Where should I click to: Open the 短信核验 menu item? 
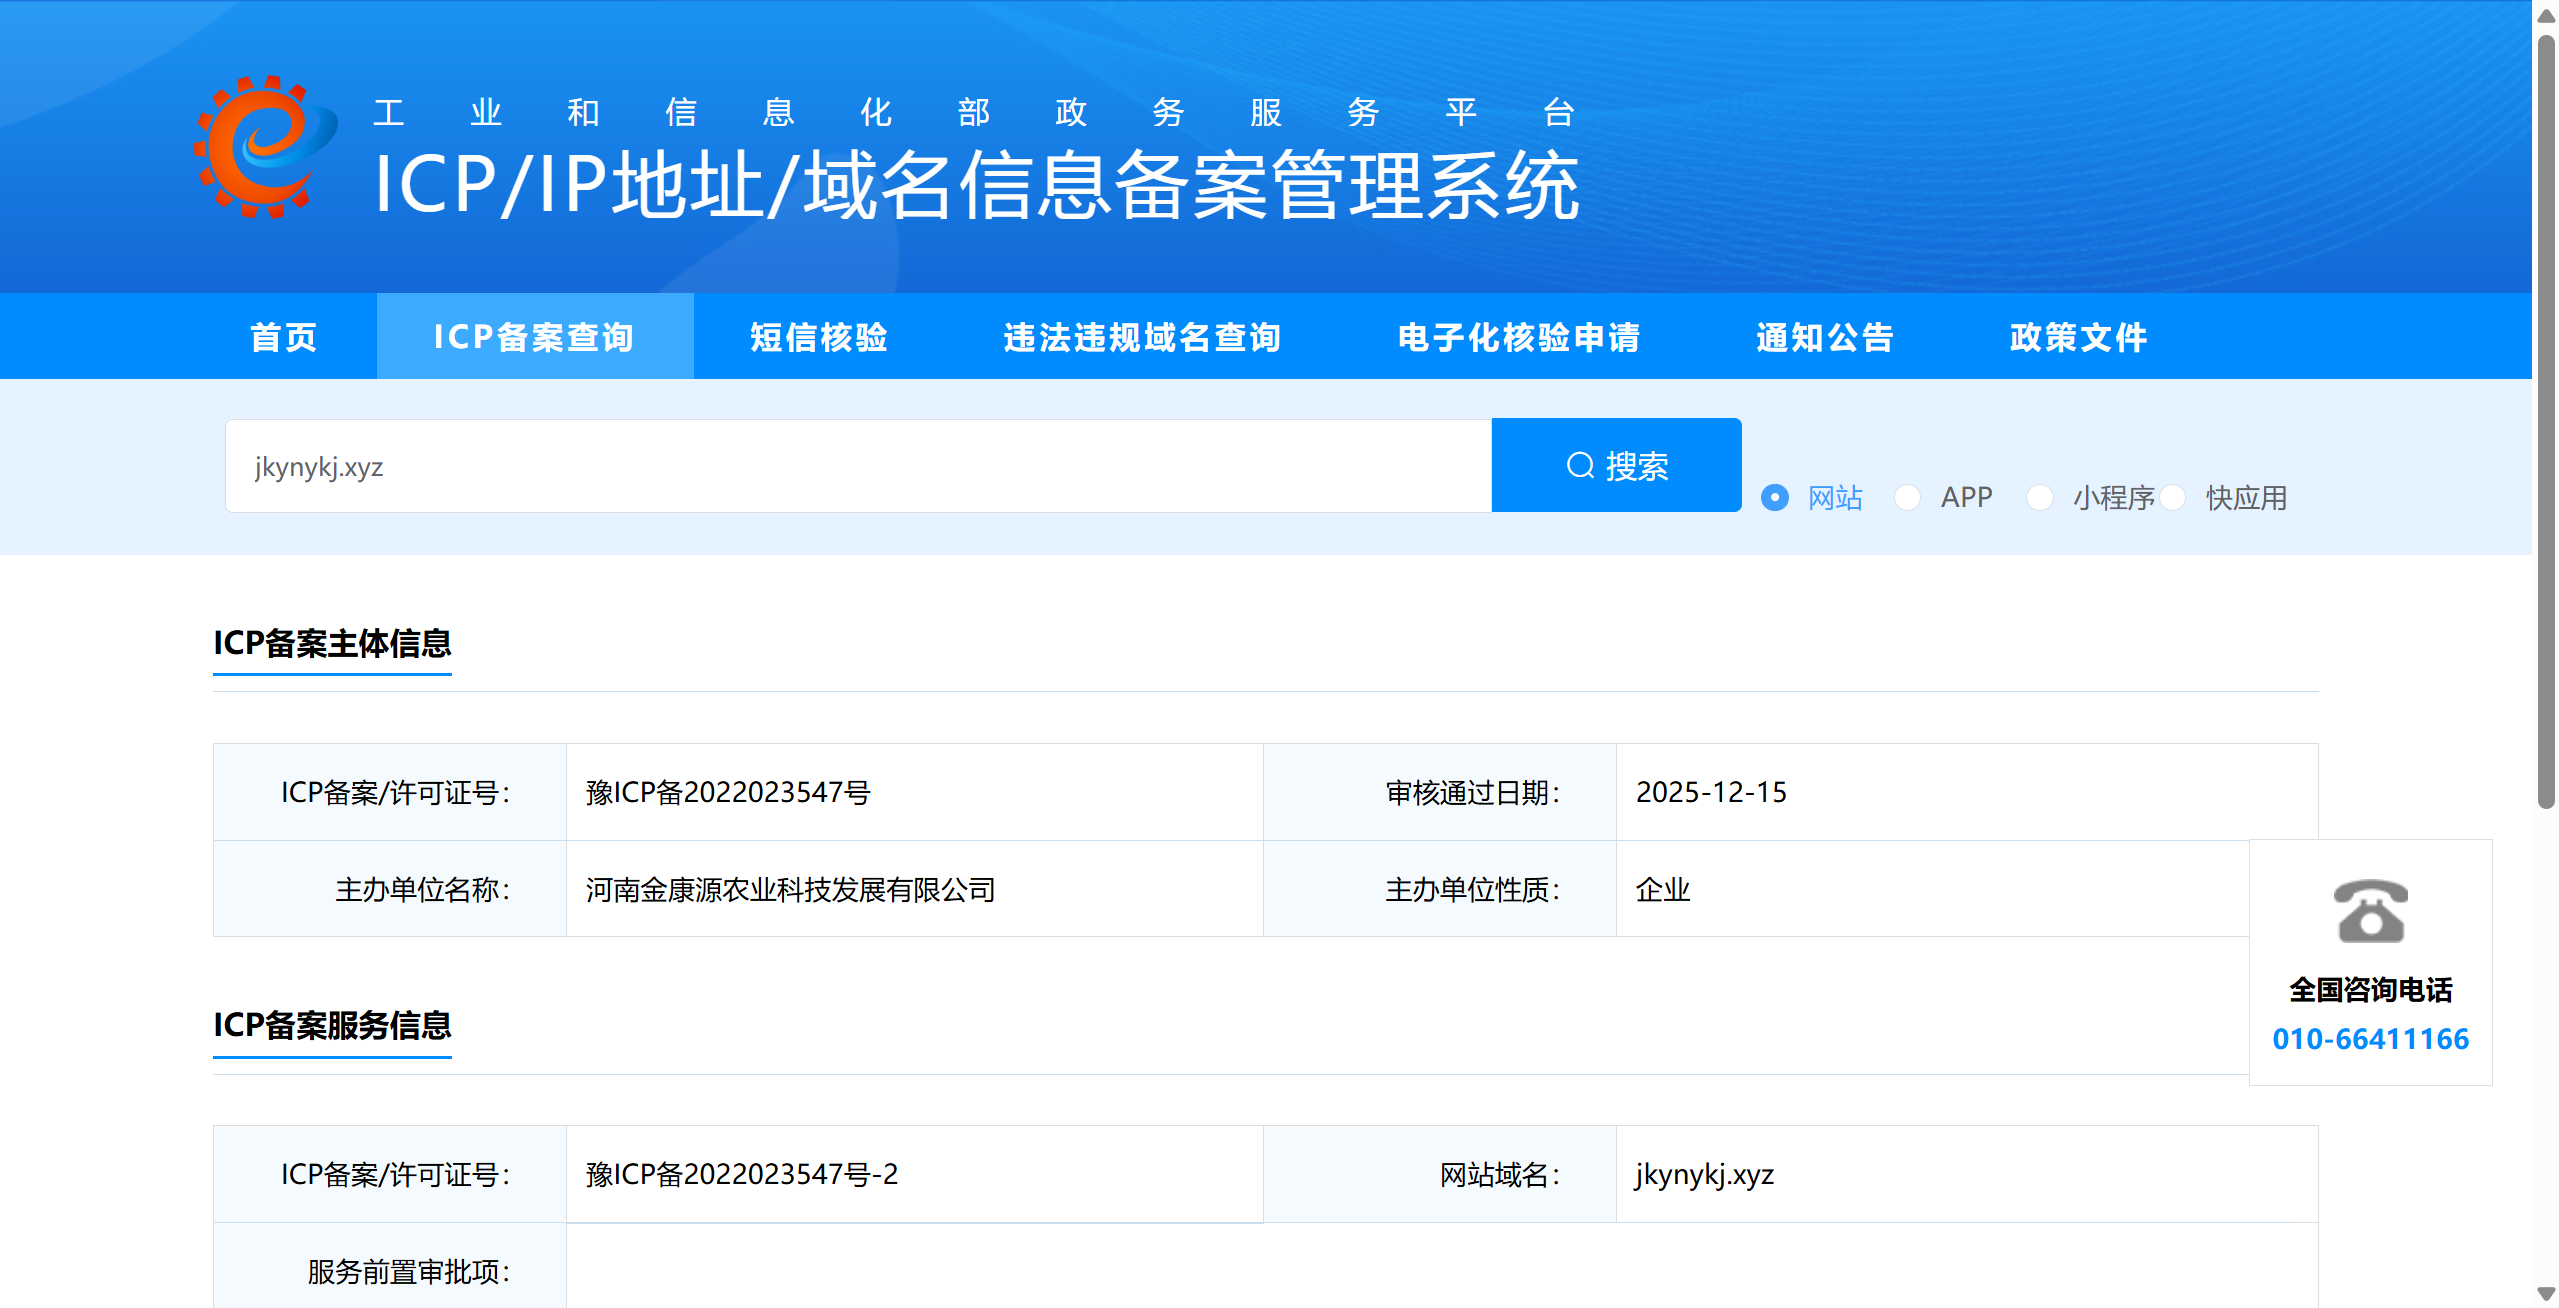pos(819,337)
